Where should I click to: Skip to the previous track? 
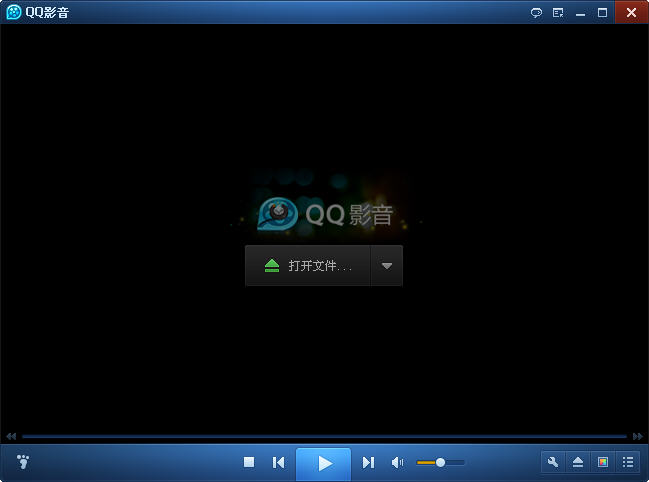279,462
